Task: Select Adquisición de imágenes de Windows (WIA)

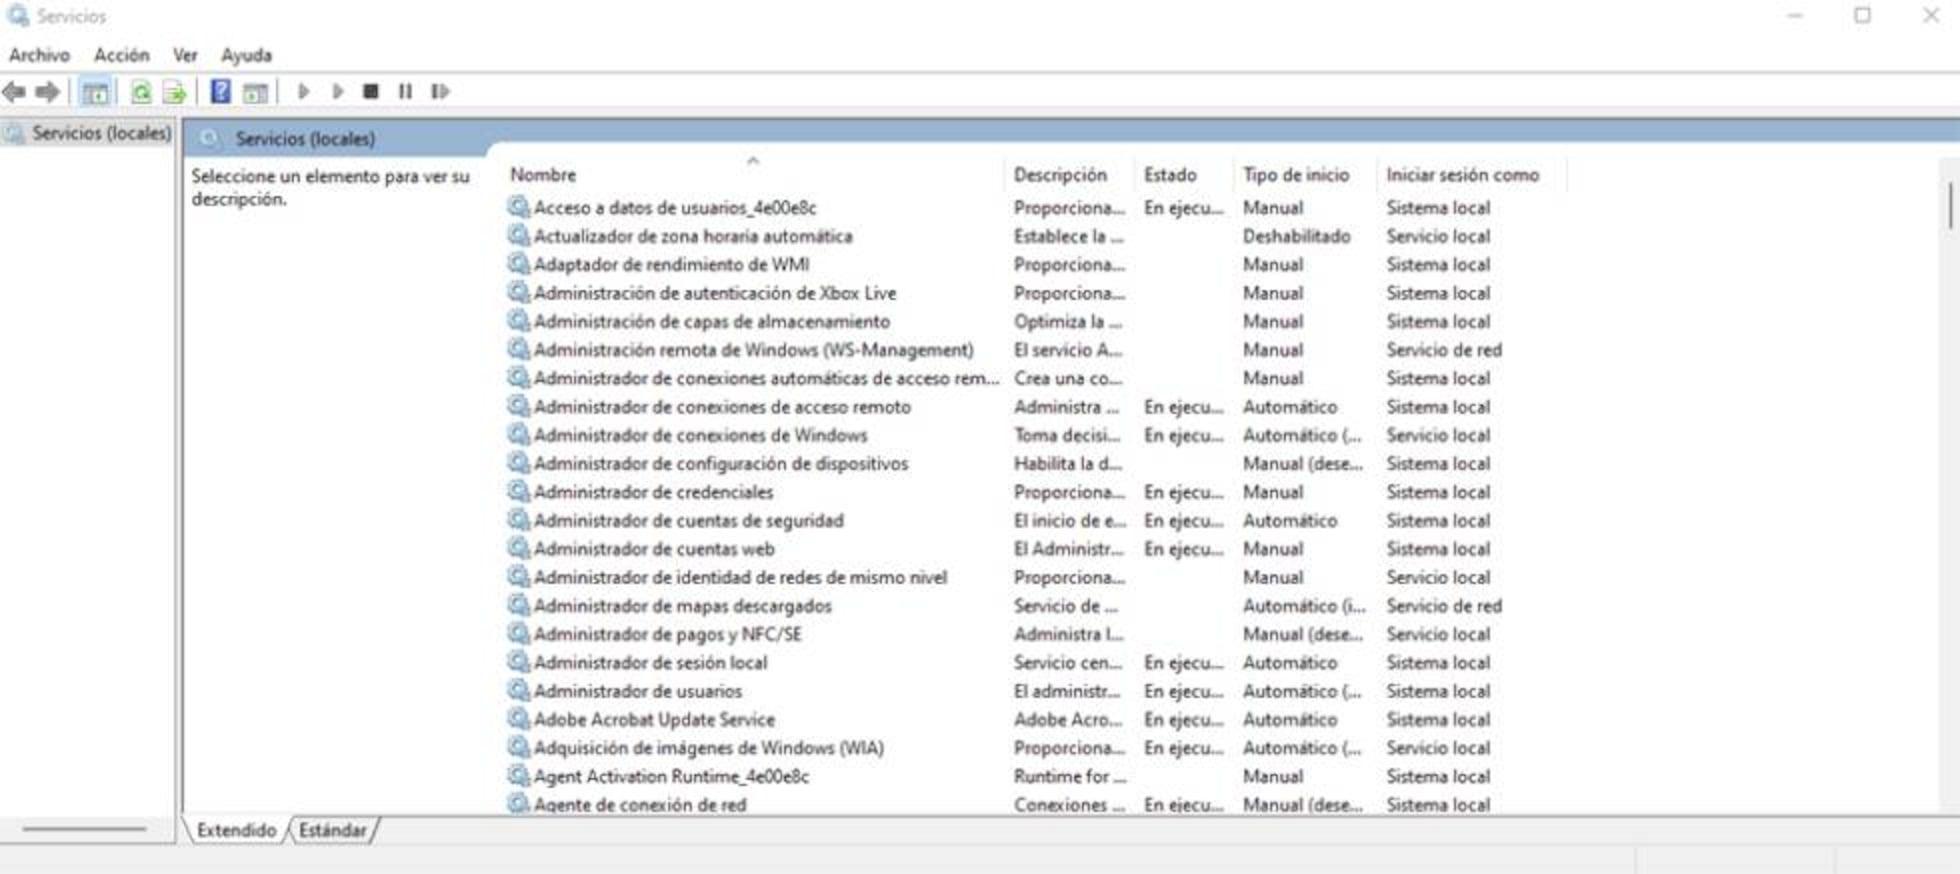Action: click(x=708, y=748)
